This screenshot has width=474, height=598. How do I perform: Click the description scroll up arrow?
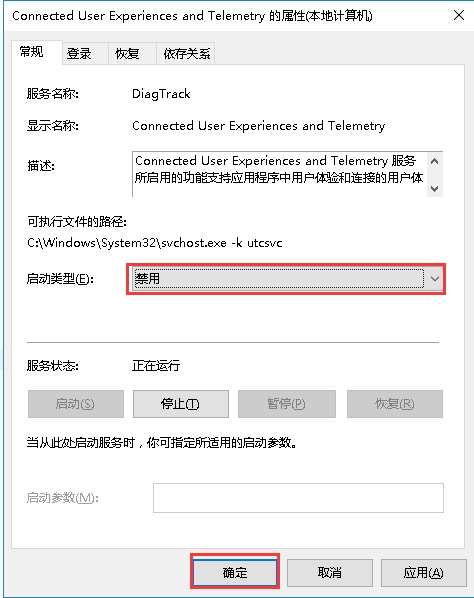click(x=434, y=161)
